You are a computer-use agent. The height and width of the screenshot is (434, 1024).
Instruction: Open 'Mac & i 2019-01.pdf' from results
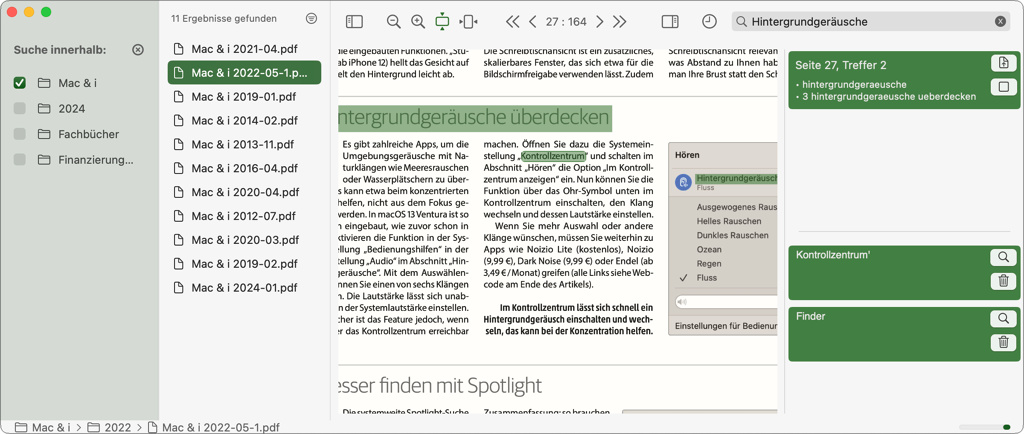coord(243,97)
